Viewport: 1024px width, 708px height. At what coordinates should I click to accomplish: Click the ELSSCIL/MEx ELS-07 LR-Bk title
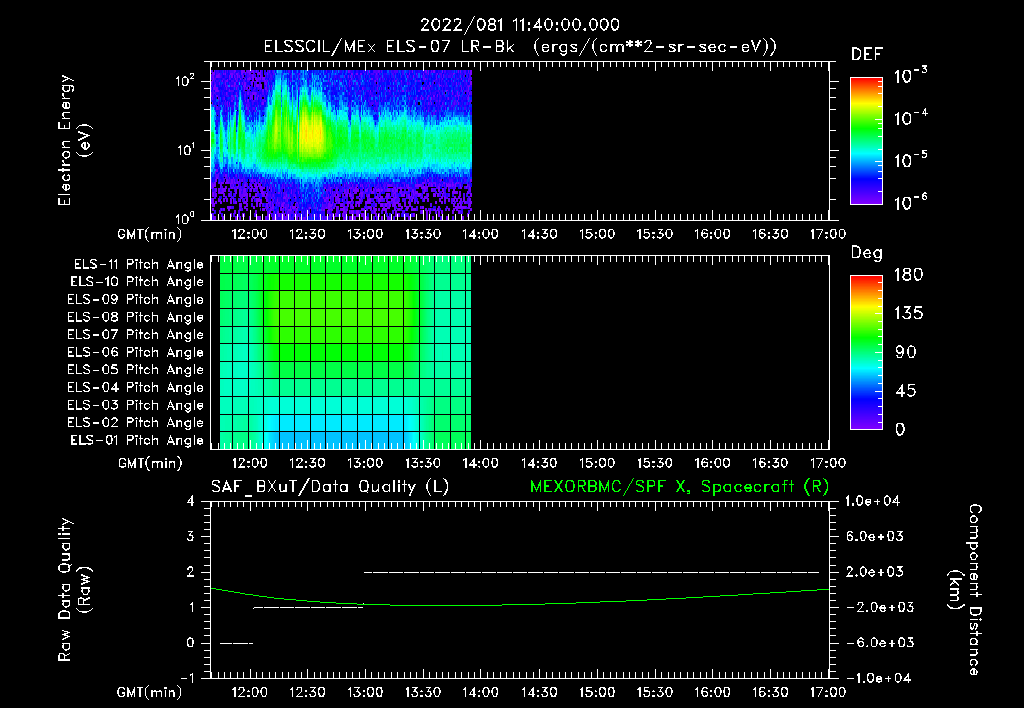[x=389, y=47]
